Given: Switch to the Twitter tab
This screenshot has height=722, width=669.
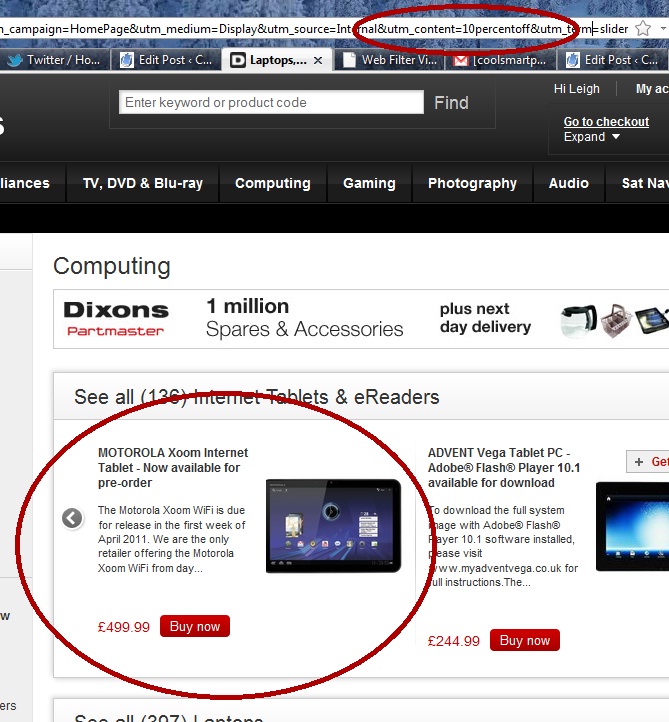Looking at the screenshot, I should pyautogui.click(x=54, y=60).
